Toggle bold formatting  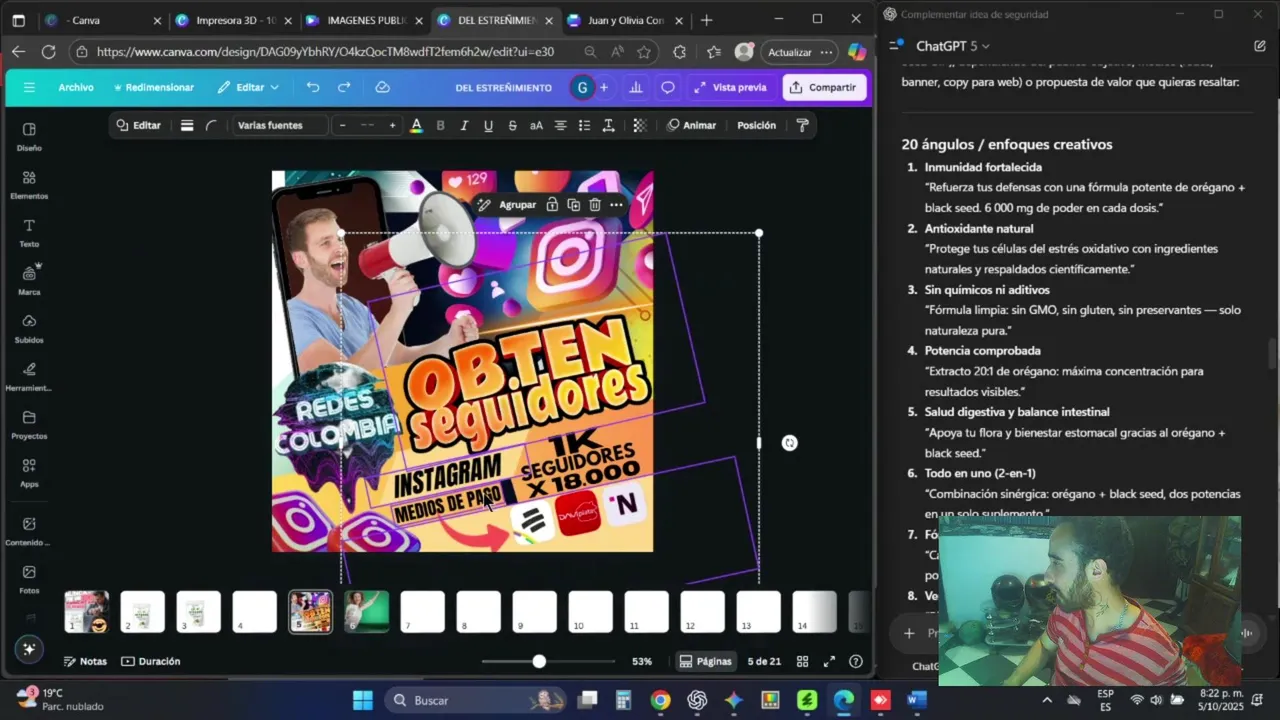pos(440,126)
